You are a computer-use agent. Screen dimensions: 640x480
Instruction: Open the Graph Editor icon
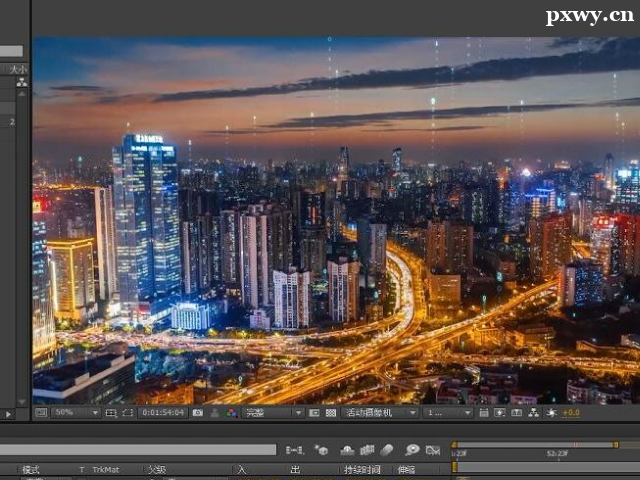434,450
